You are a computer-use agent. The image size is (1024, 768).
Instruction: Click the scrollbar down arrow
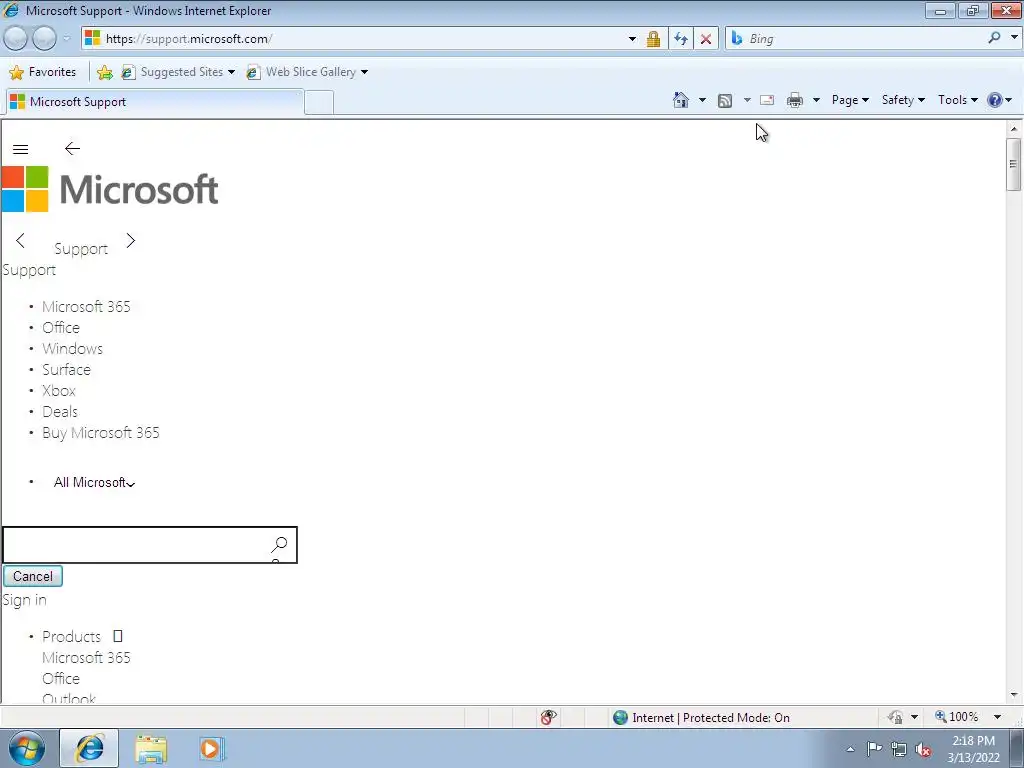pos(1014,696)
